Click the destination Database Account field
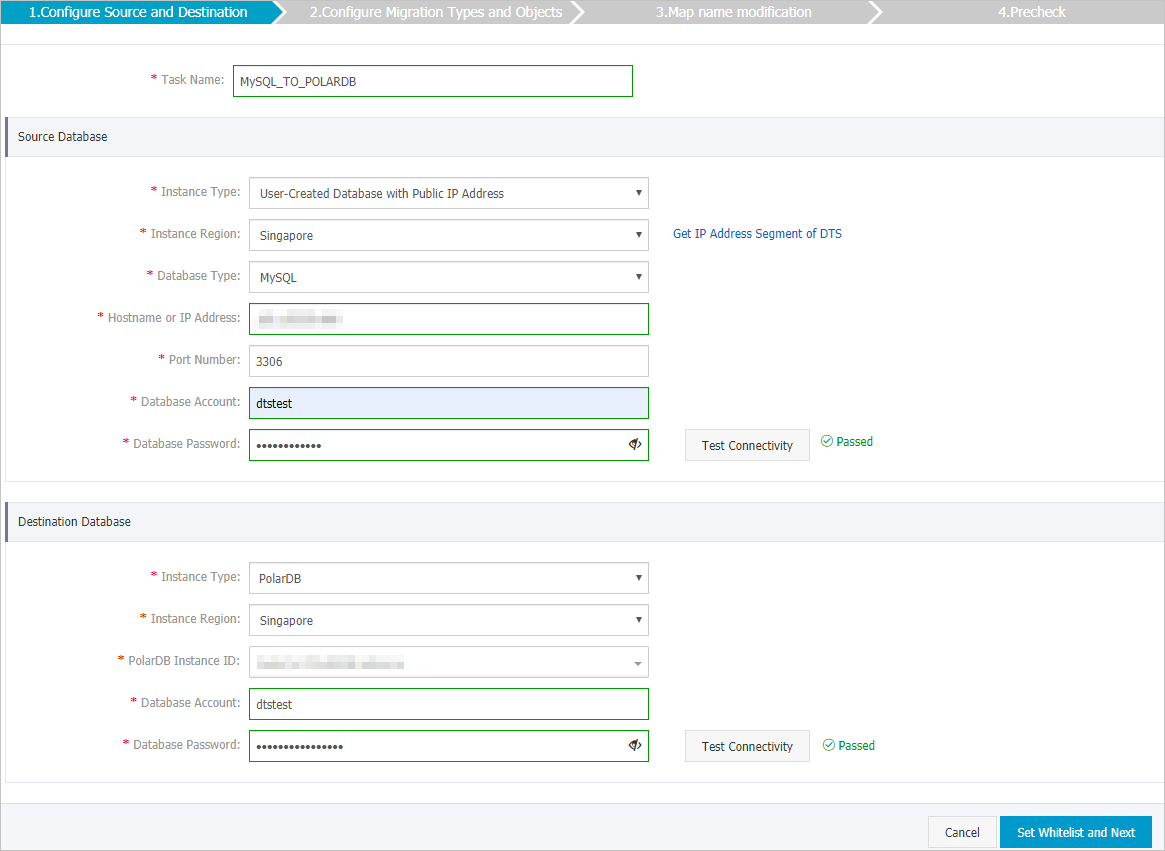 pyautogui.click(x=449, y=704)
